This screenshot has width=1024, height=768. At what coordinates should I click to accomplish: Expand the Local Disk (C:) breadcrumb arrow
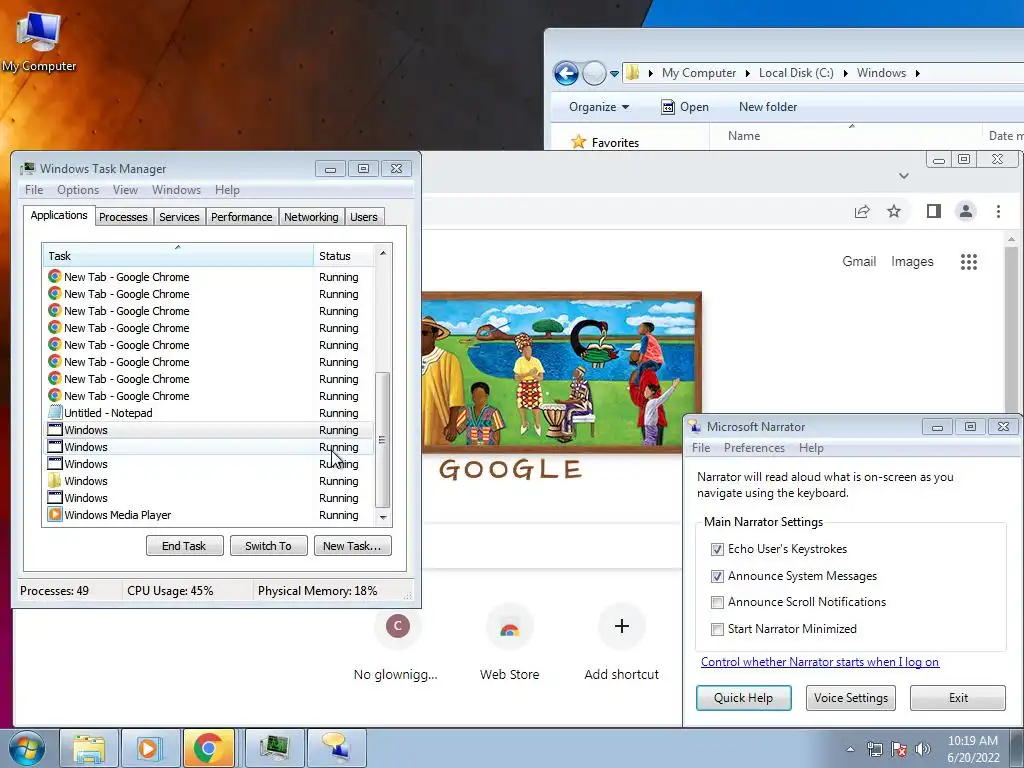coord(846,73)
